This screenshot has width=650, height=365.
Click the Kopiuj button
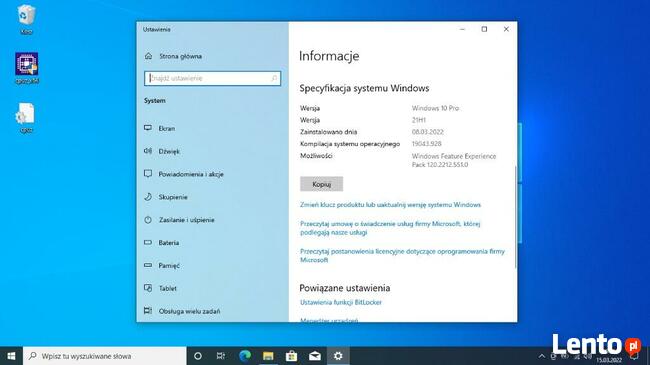click(x=321, y=184)
